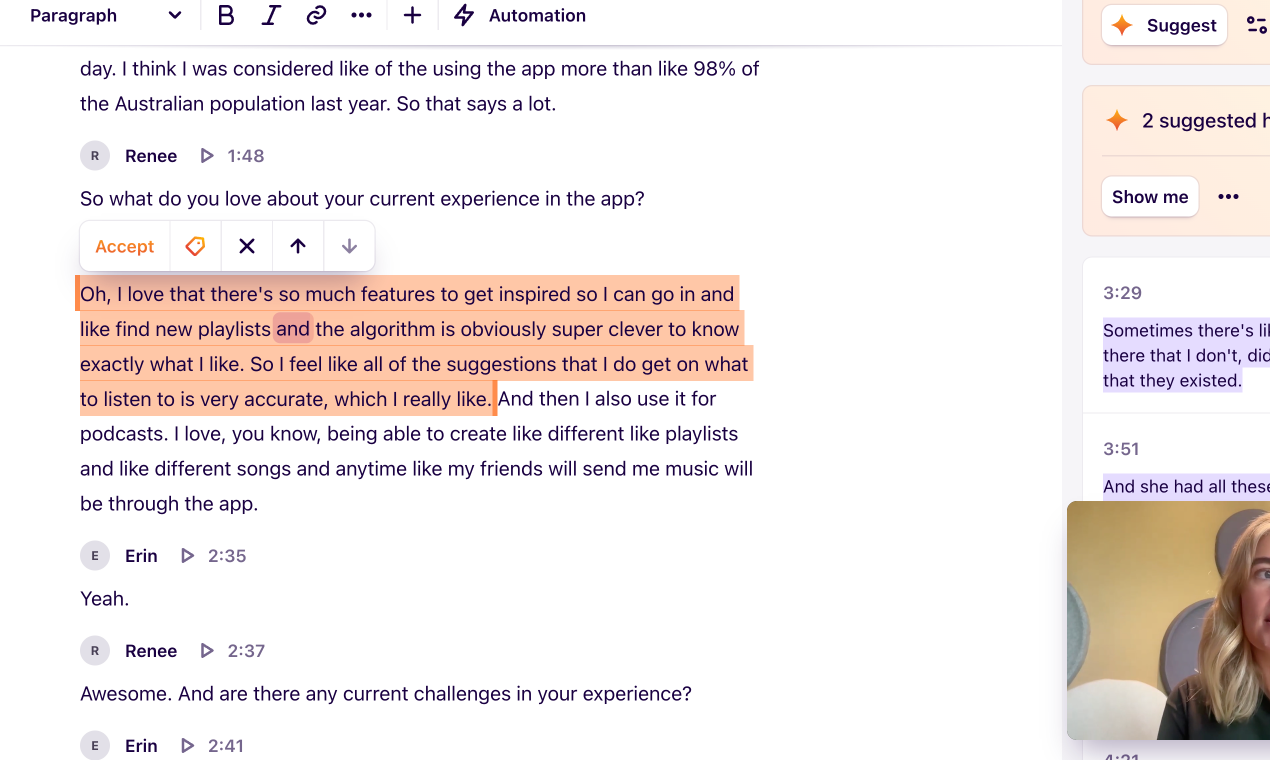1270x760 pixels.
Task: Play Renee's segment at 2:37
Action: tap(207, 651)
